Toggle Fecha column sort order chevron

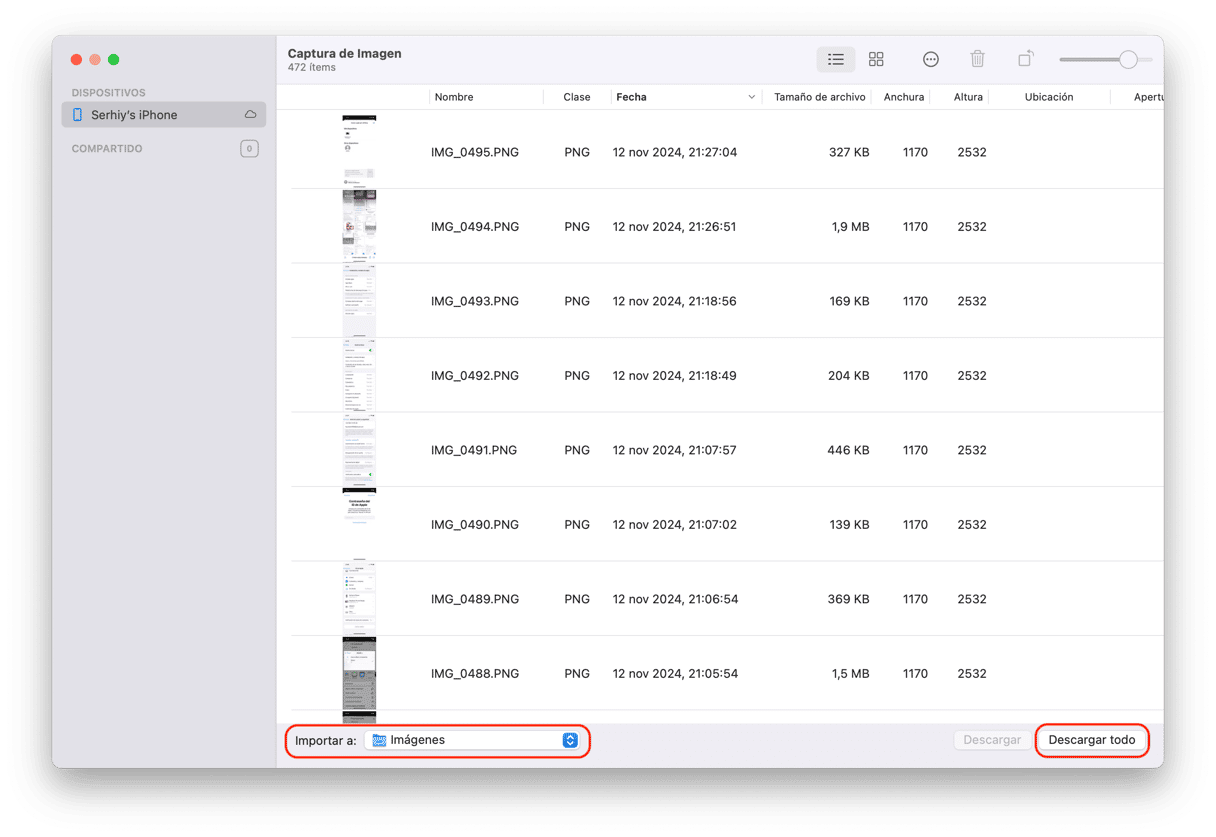coord(751,97)
